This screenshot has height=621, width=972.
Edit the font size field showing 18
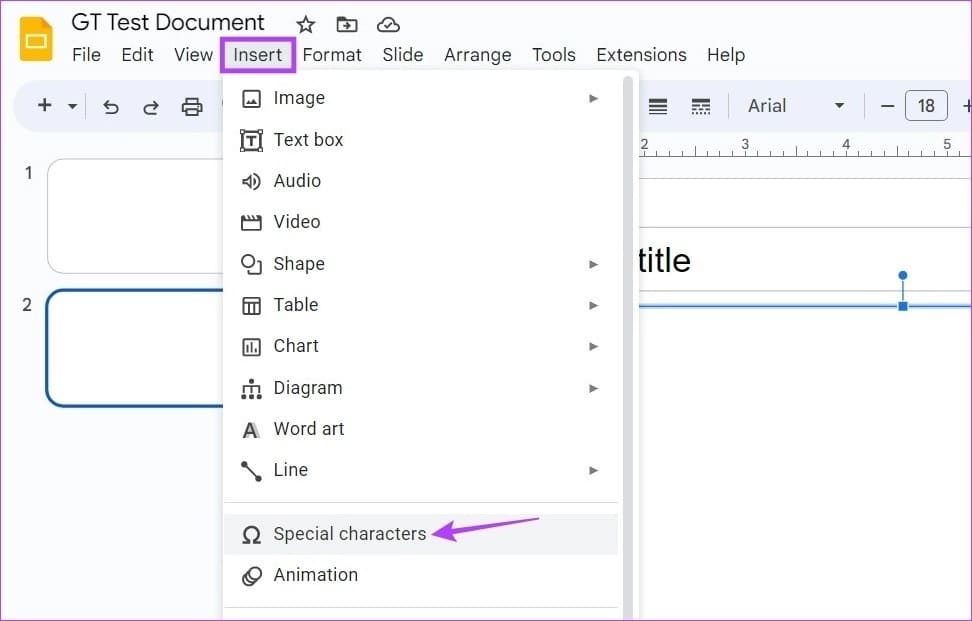pyautogui.click(x=925, y=106)
